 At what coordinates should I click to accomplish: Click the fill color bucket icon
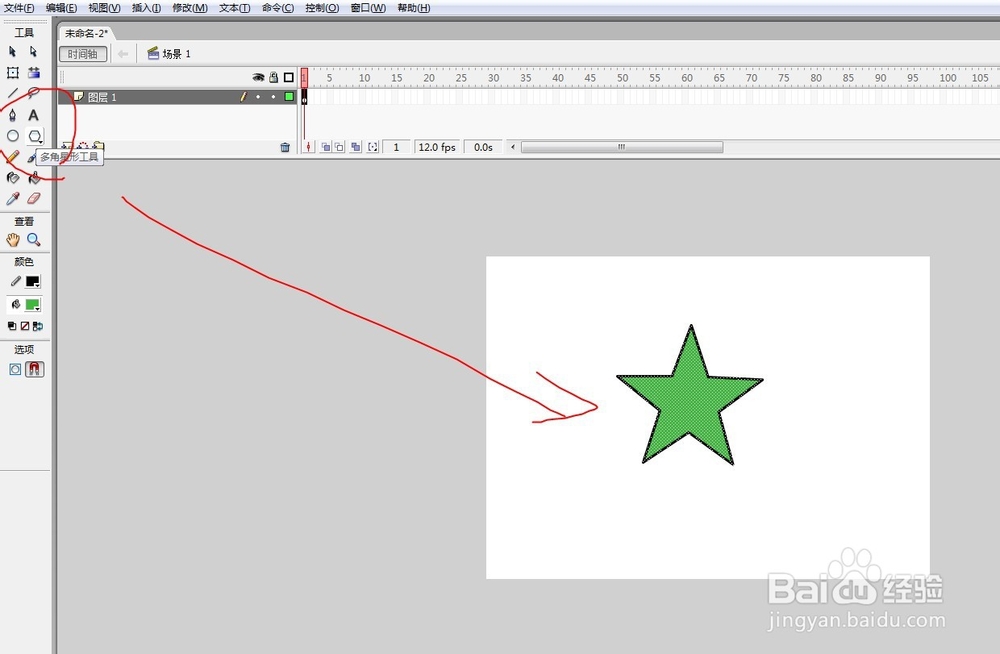pyautogui.click(x=15, y=304)
